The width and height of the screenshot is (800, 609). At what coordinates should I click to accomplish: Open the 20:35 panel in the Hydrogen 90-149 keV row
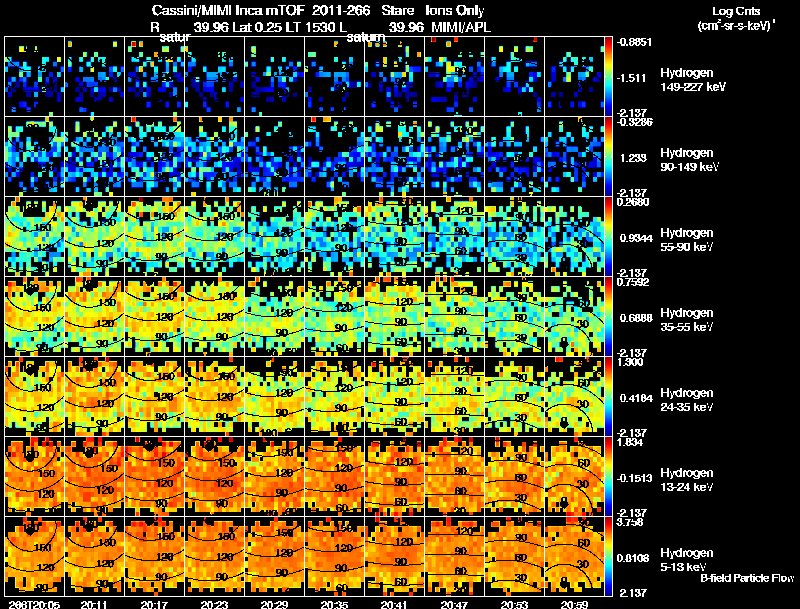tap(334, 157)
